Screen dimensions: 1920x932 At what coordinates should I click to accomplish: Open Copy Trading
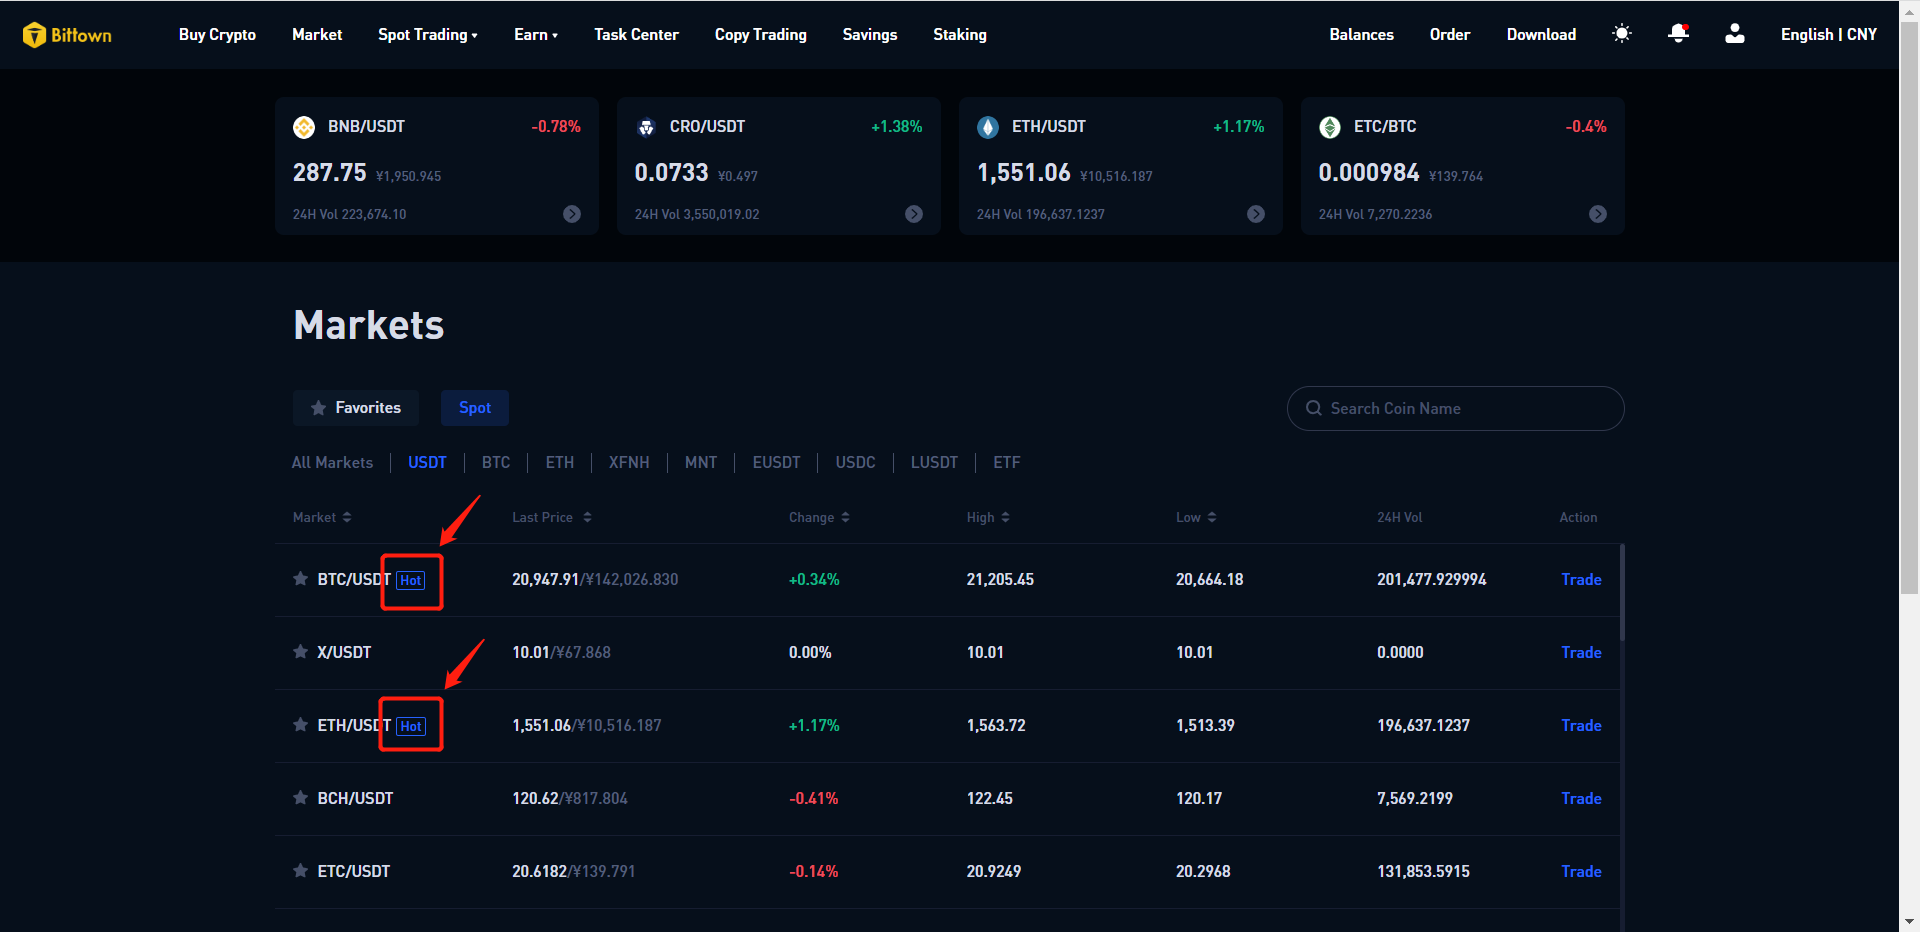[761, 35]
